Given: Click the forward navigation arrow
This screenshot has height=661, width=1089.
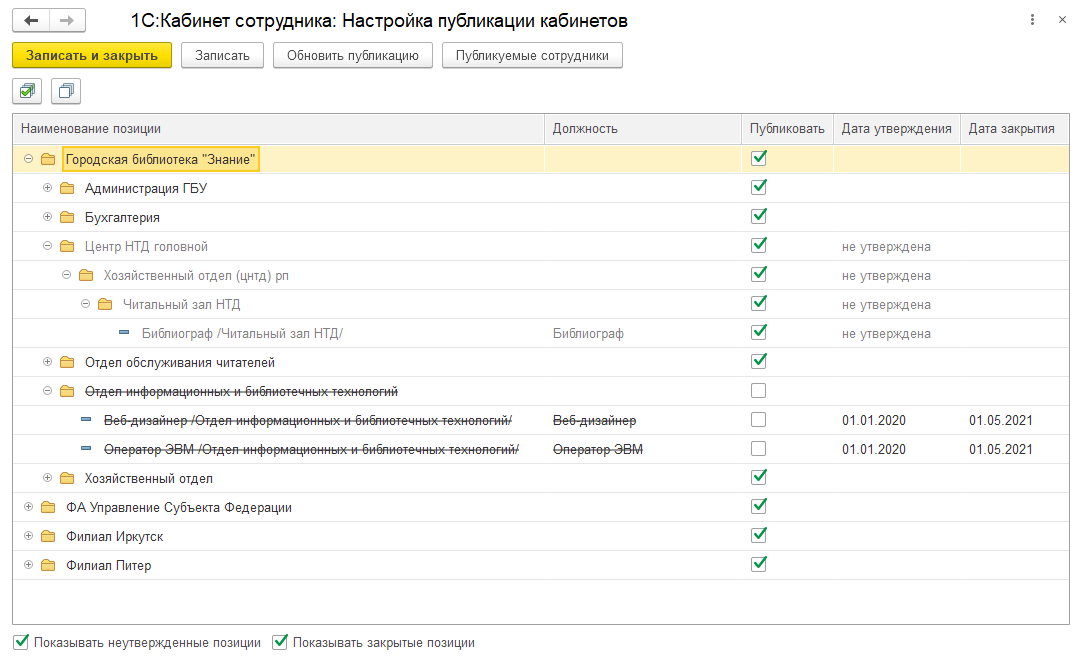Looking at the screenshot, I should pyautogui.click(x=67, y=21).
